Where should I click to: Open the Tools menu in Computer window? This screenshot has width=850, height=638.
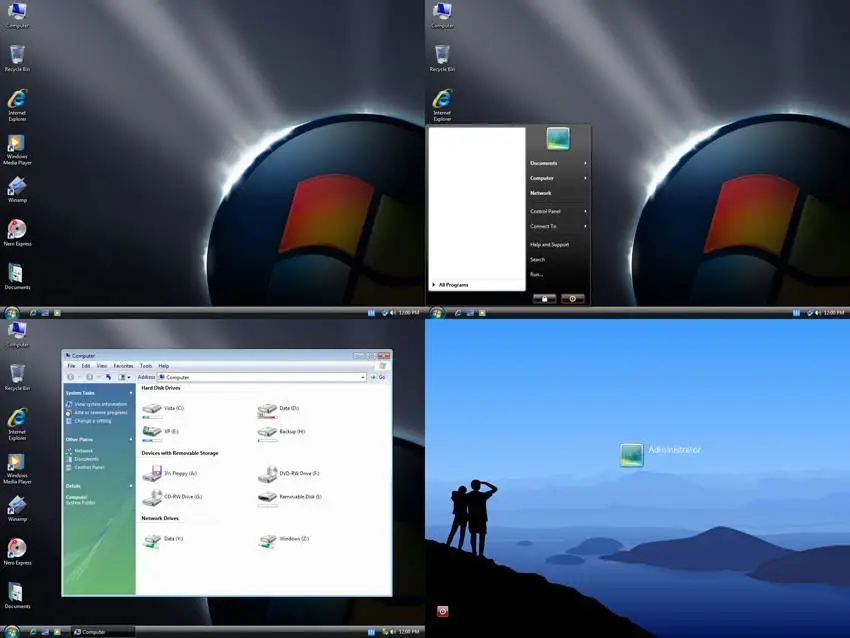coord(146,366)
